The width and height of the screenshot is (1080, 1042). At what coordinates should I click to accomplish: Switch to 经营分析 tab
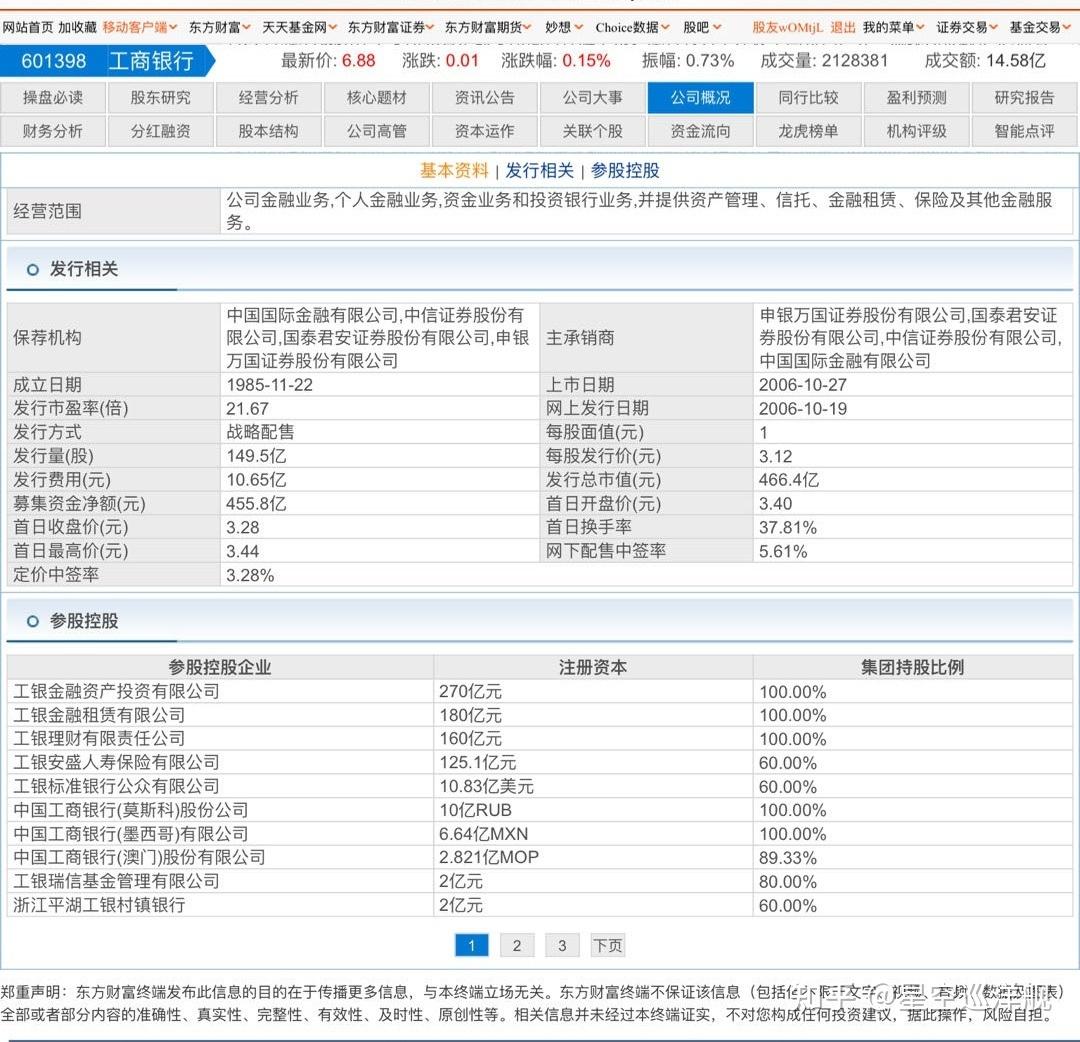269,98
